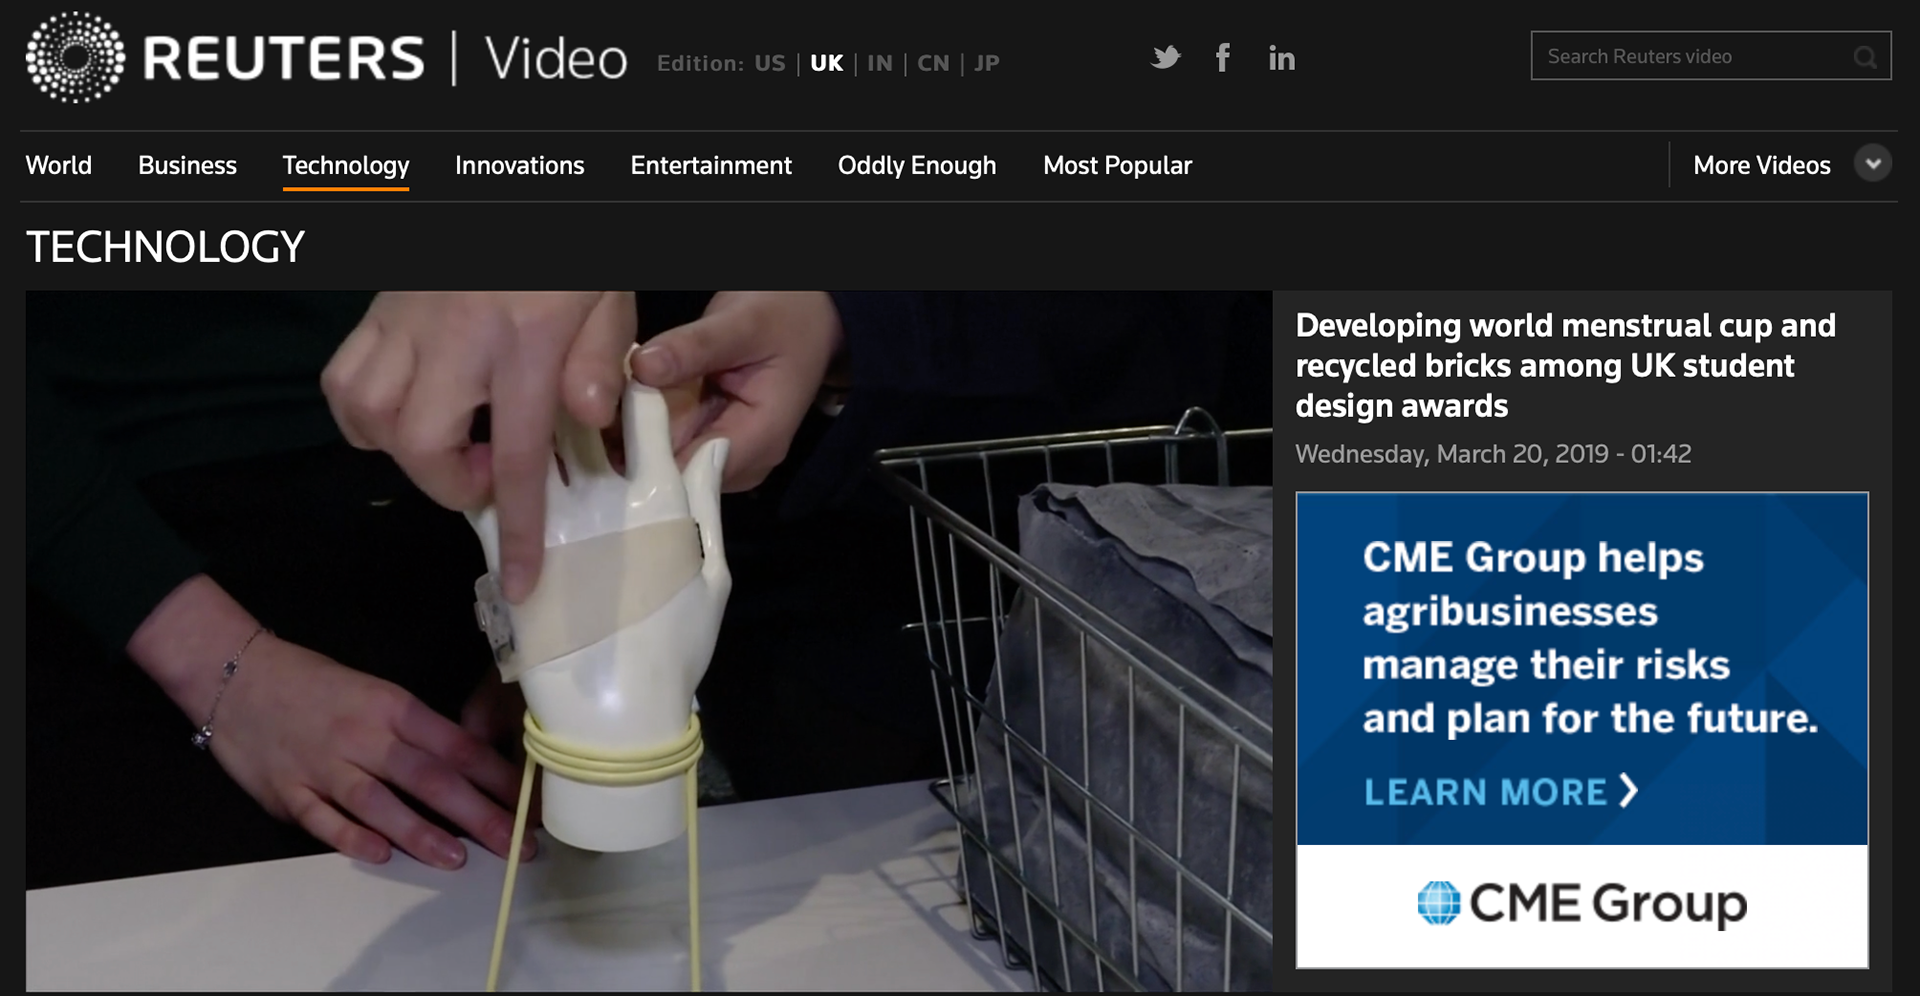Switch to the World tab
The height and width of the screenshot is (996, 1920).
click(x=59, y=165)
